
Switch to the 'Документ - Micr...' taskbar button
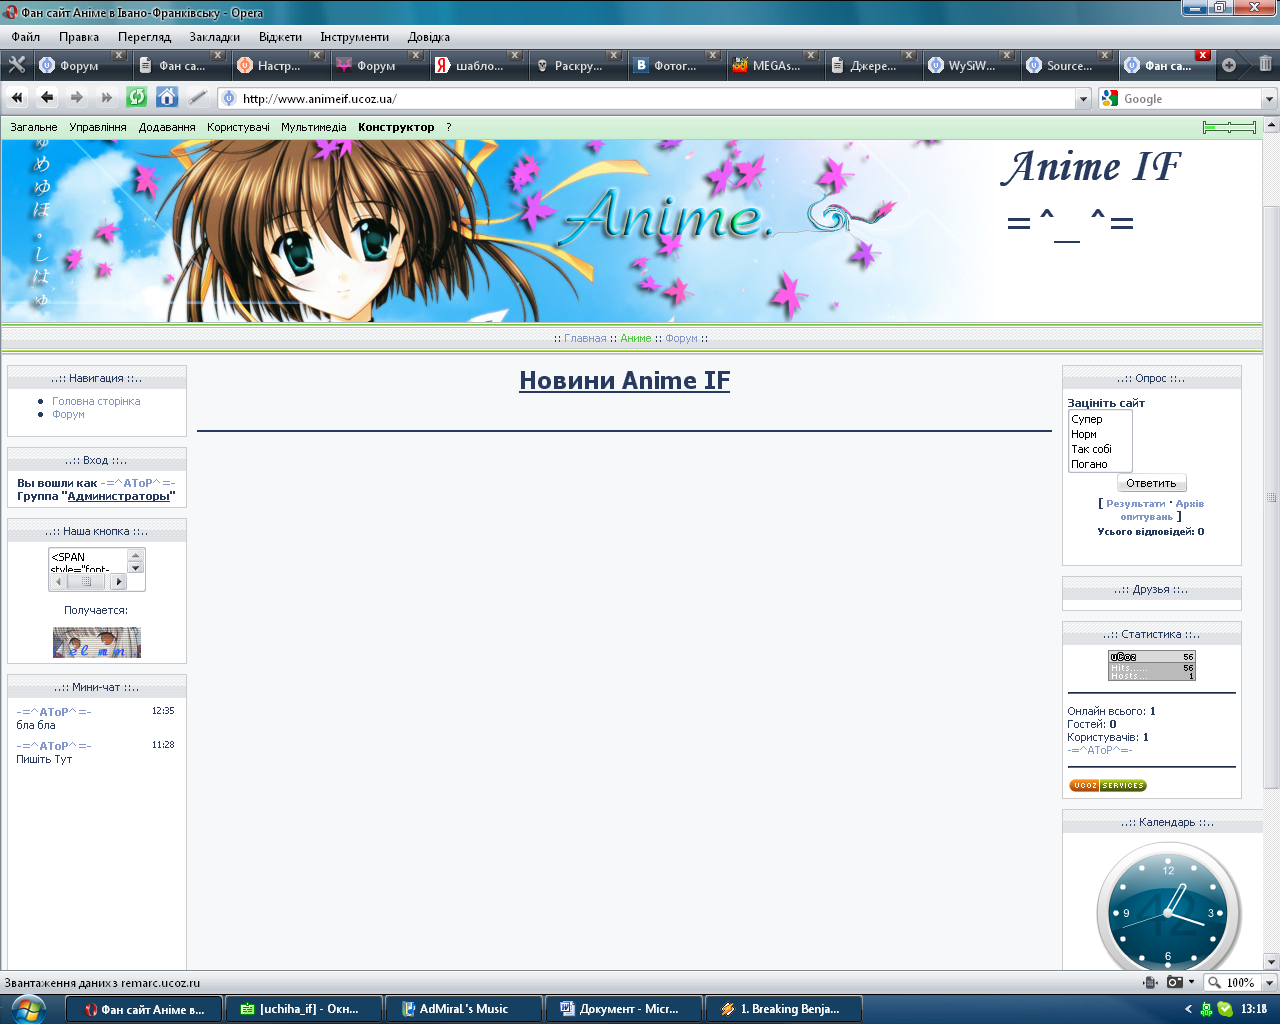coord(624,1009)
